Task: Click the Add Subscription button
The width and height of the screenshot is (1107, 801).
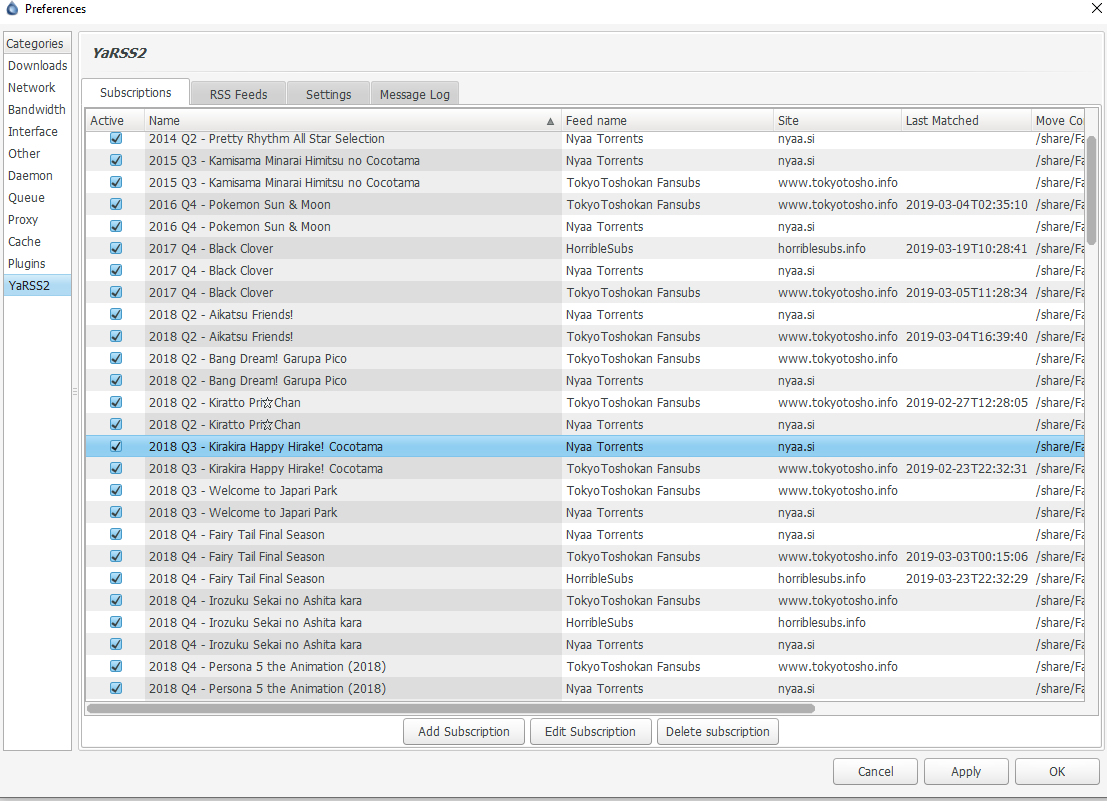Action: (464, 731)
